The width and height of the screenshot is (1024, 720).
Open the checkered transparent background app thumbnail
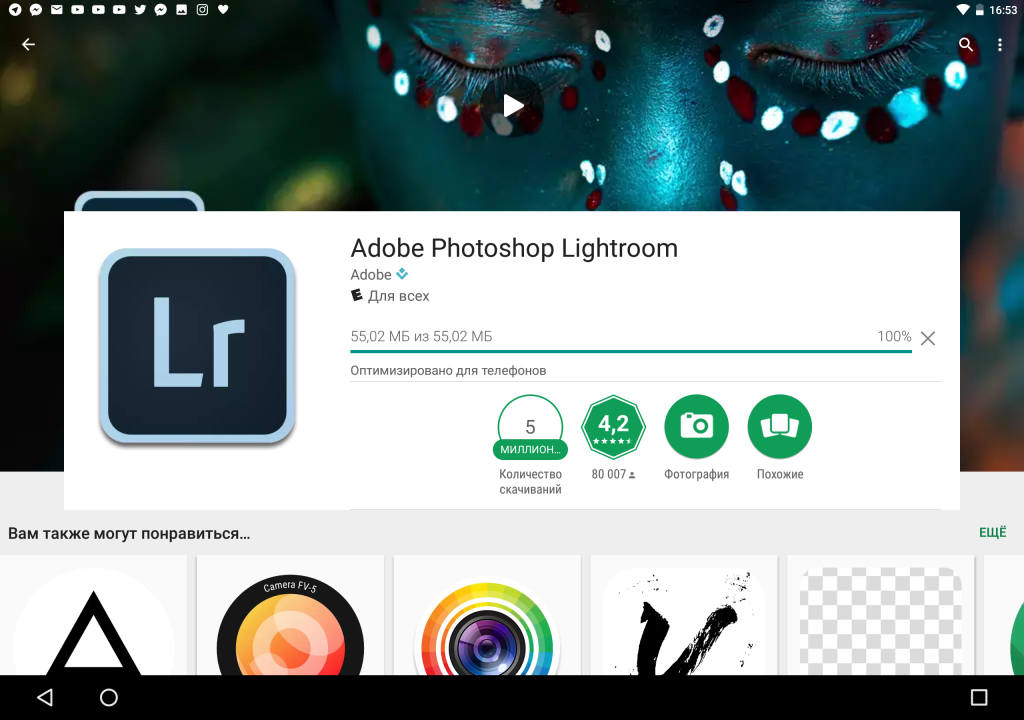[x=881, y=620]
